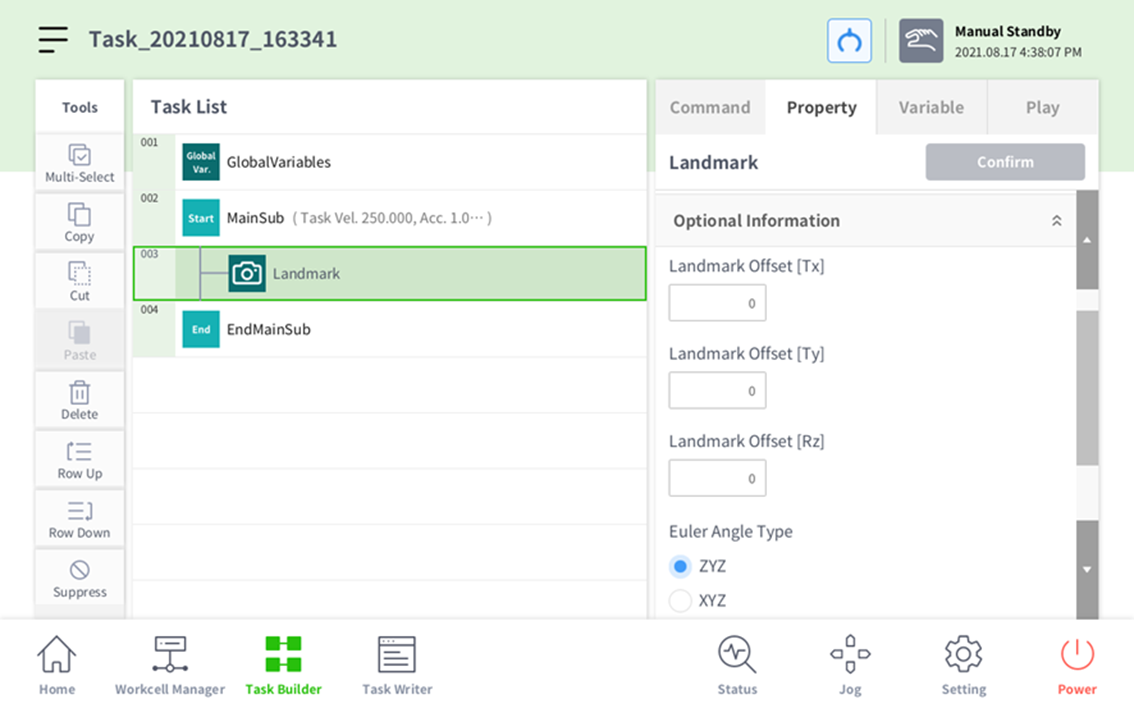Click the Delete trash icon
The width and height of the screenshot is (1134, 708).
click(x=80, y=393)
